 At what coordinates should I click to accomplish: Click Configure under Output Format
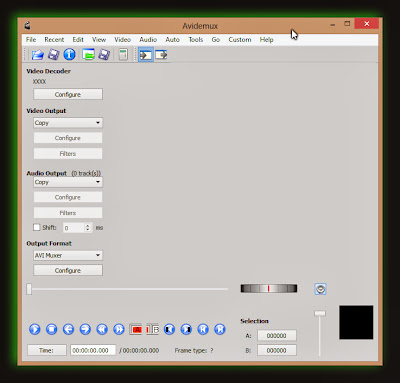click(x=68, y=270)
